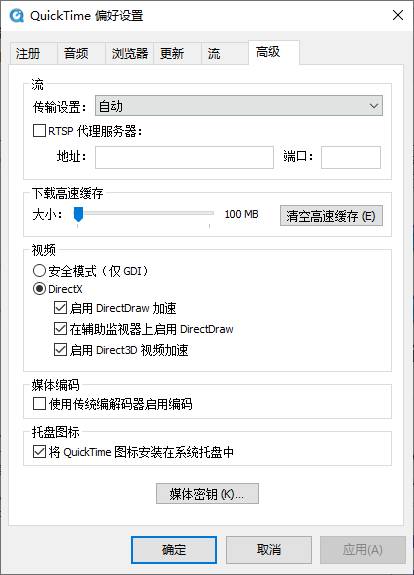Image resolution: width=414 pixels, height=575 pixels.
Task: Check 使用传统编解码器启用编码
Action: 39,404
